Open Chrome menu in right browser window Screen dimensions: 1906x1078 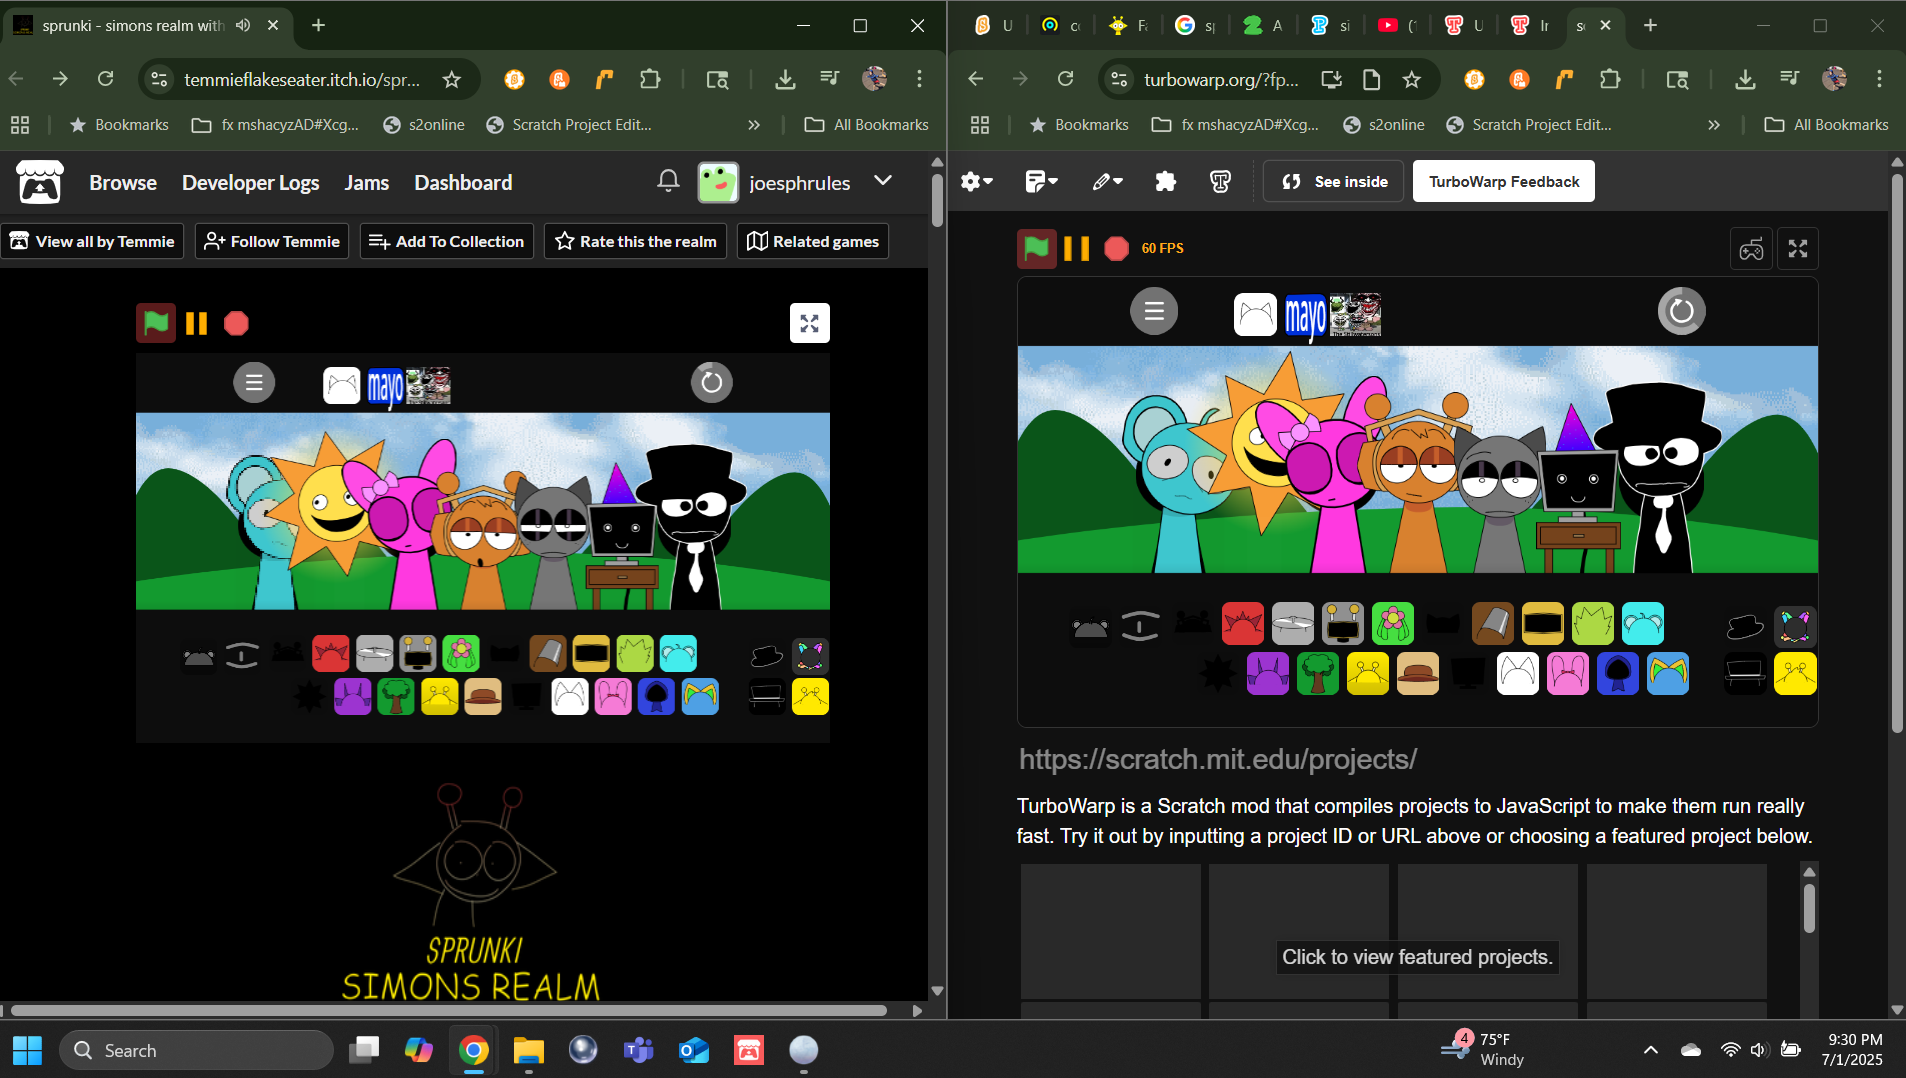[1879, 79]
